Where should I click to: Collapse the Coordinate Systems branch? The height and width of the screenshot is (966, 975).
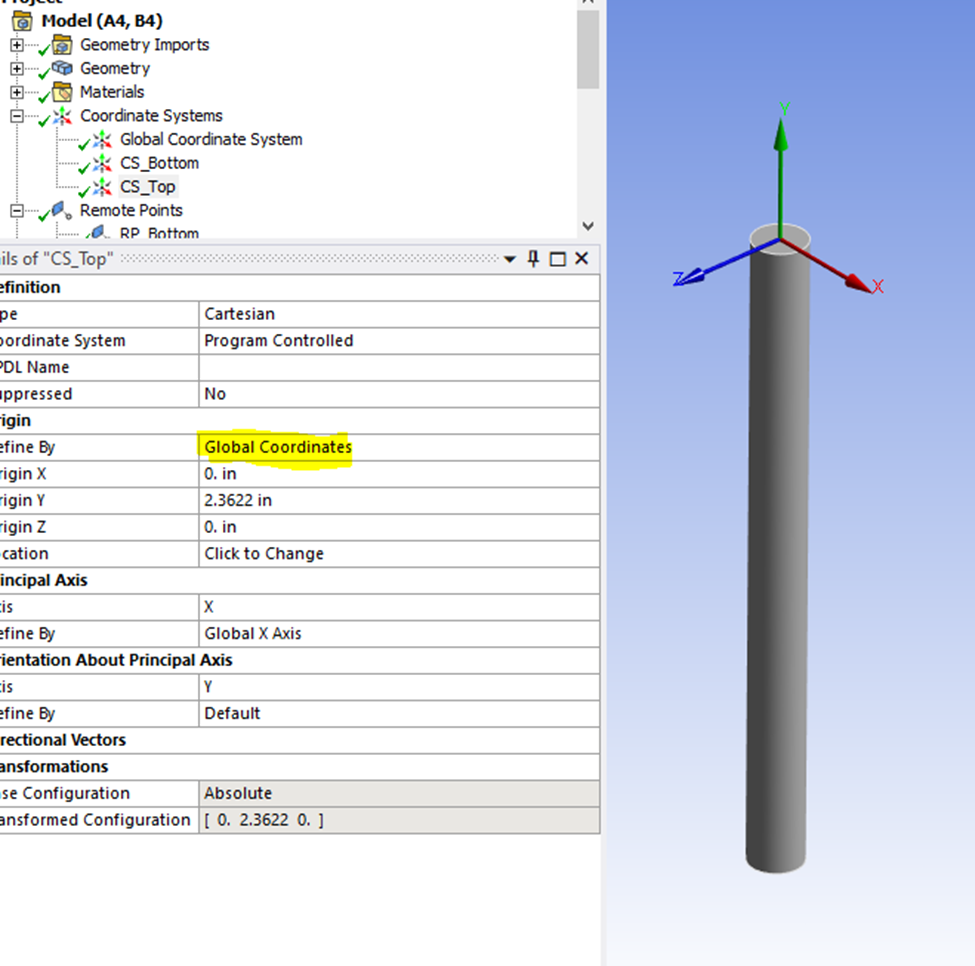[16, 115]
